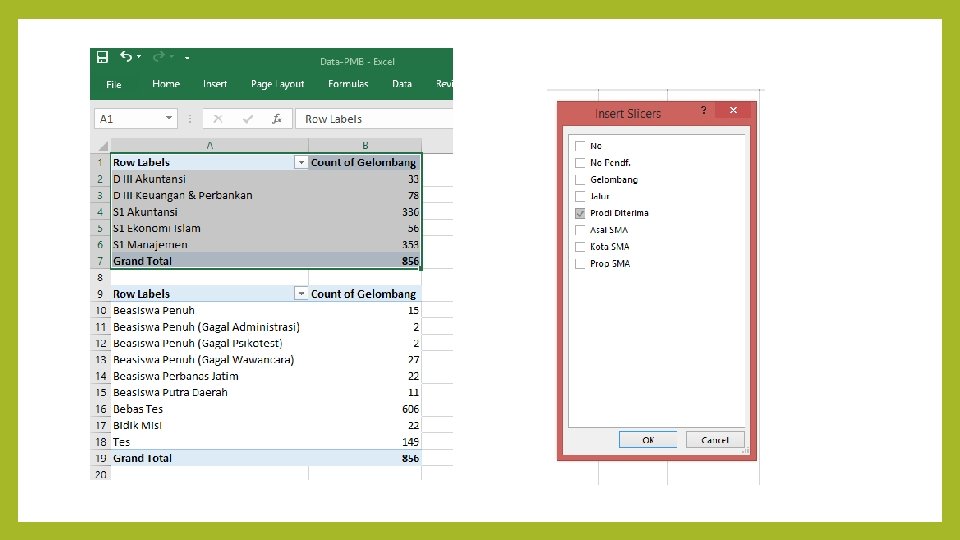The image size is (960, 540).
Task: Close the Insert Slicers dialog
Action: click(x=733, y=110)
